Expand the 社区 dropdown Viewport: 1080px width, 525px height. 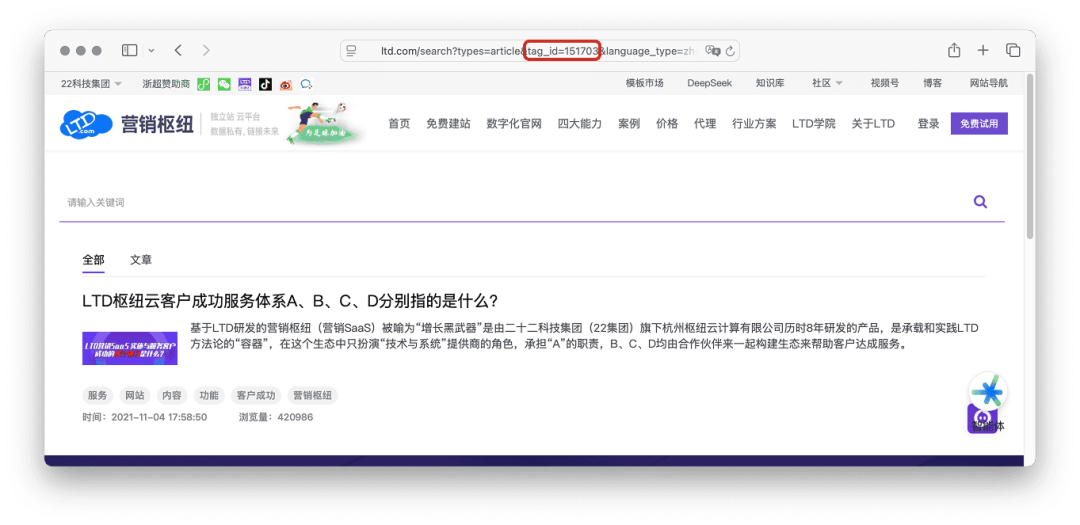(x=827, y=83)
